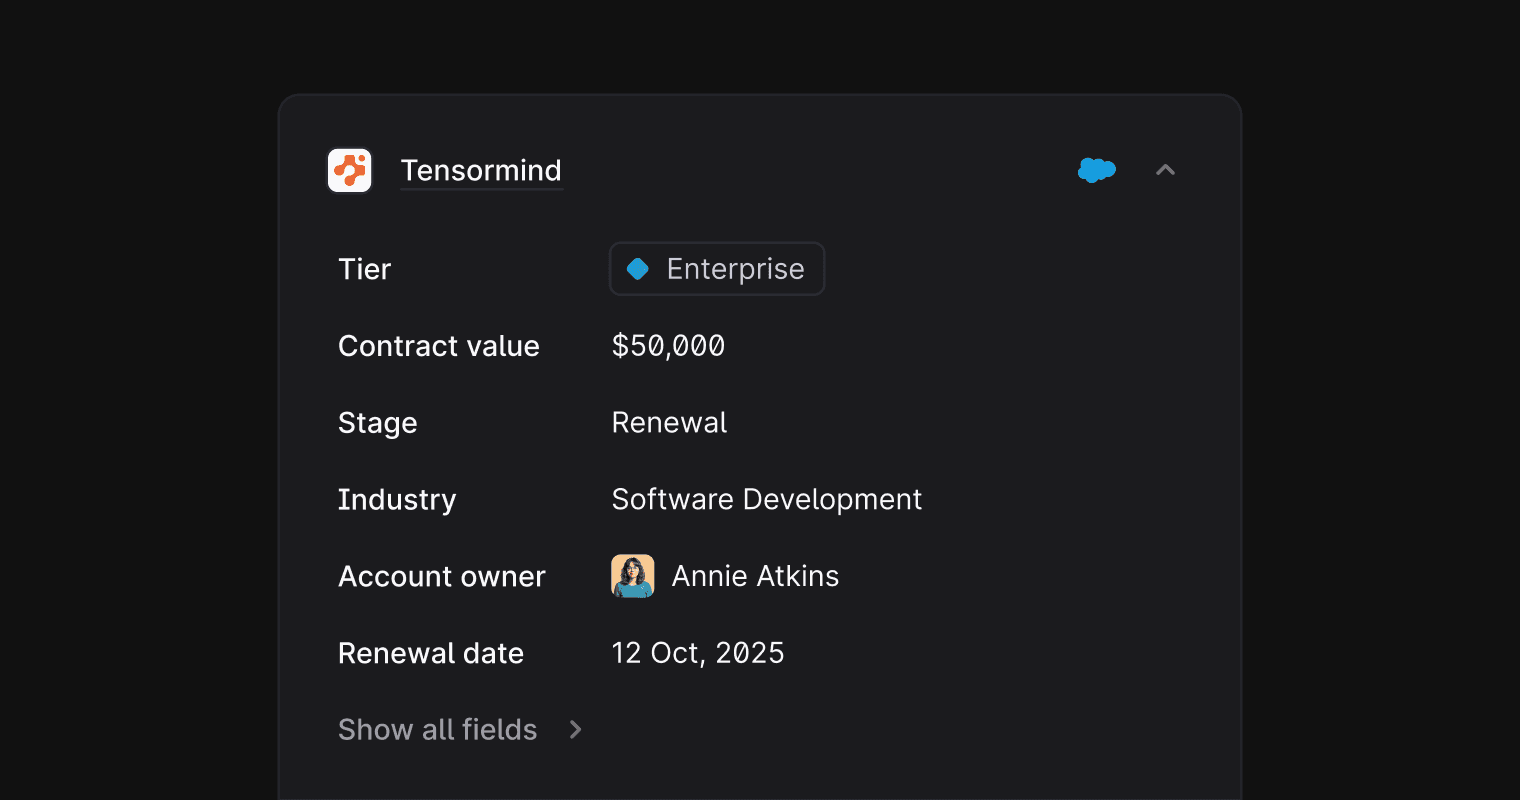The height and width of the screenshot is (800, 1520).
Task: Click the Software Development industry value
Action: click(766, 499)
